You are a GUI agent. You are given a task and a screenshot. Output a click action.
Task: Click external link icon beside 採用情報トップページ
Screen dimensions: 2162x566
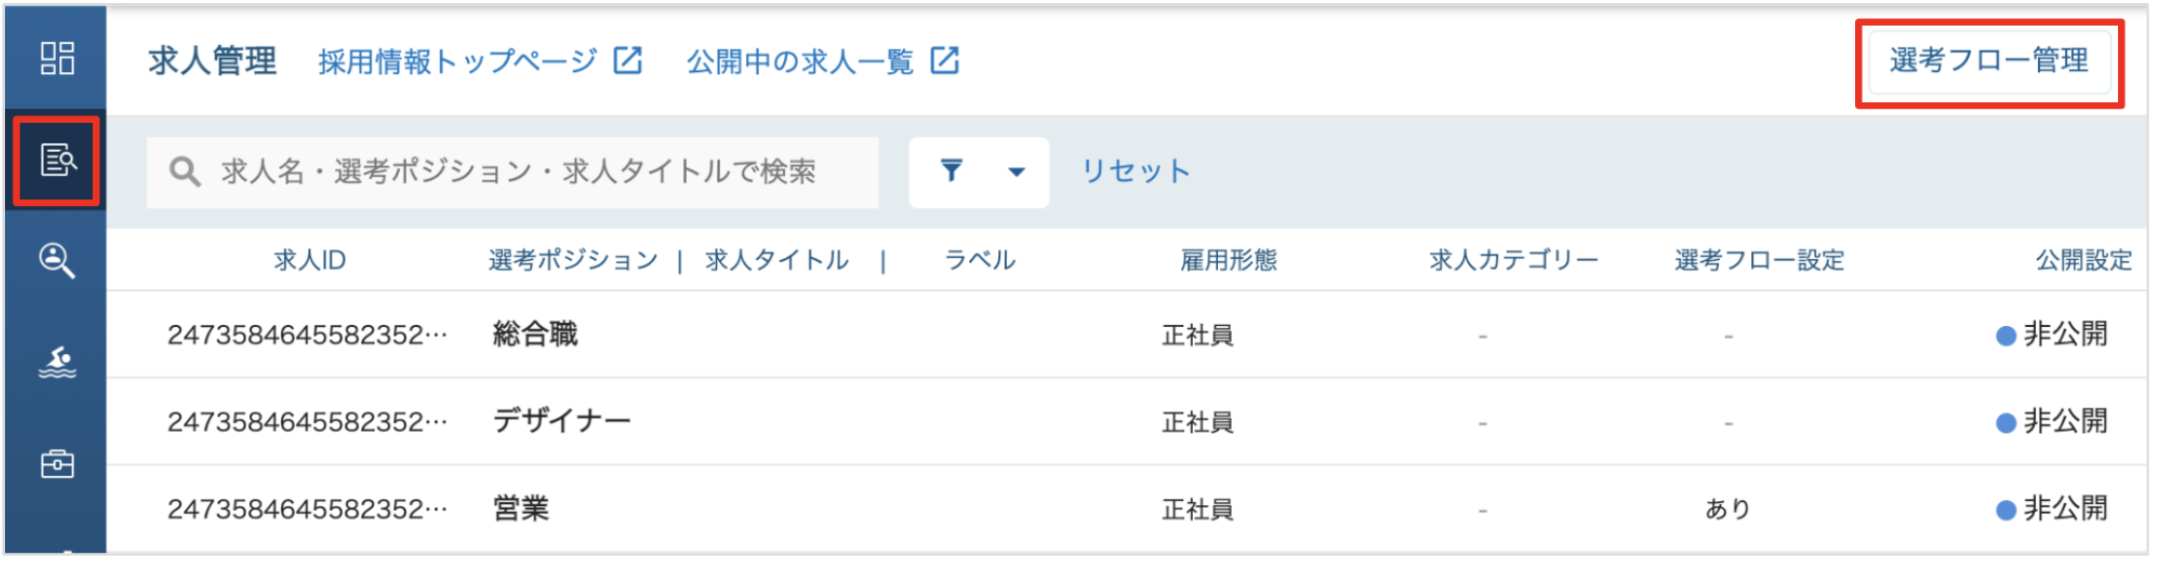628,61
